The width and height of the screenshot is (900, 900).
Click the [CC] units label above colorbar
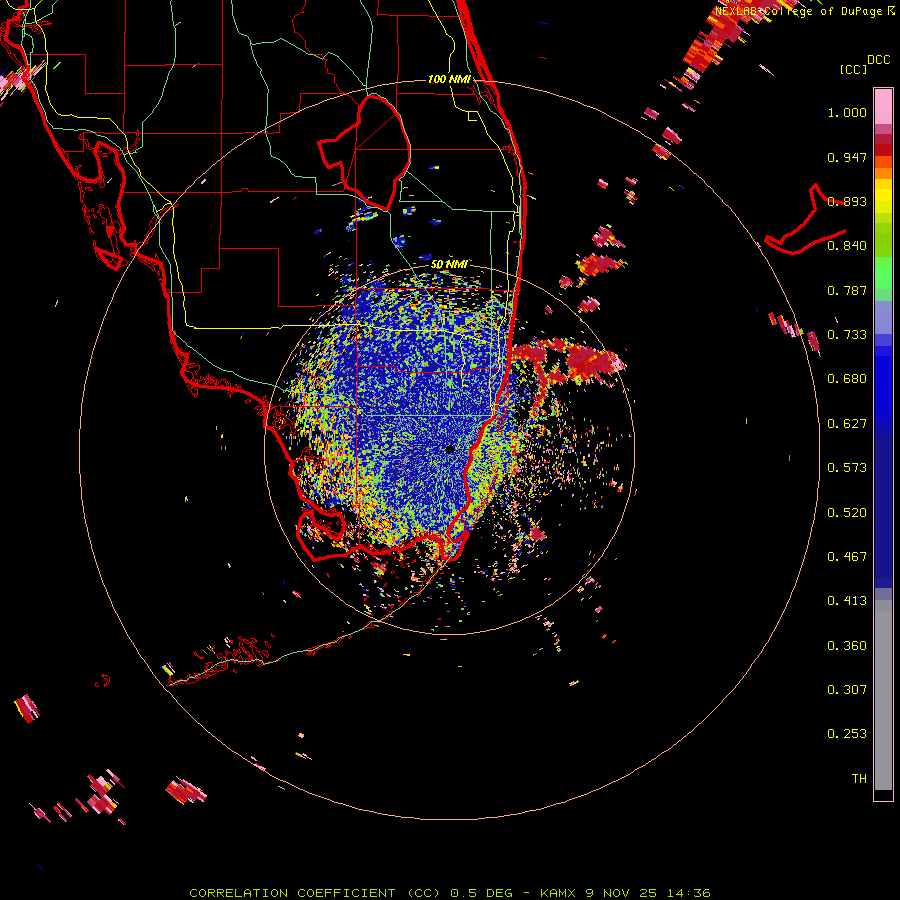(x=853, y=69)
